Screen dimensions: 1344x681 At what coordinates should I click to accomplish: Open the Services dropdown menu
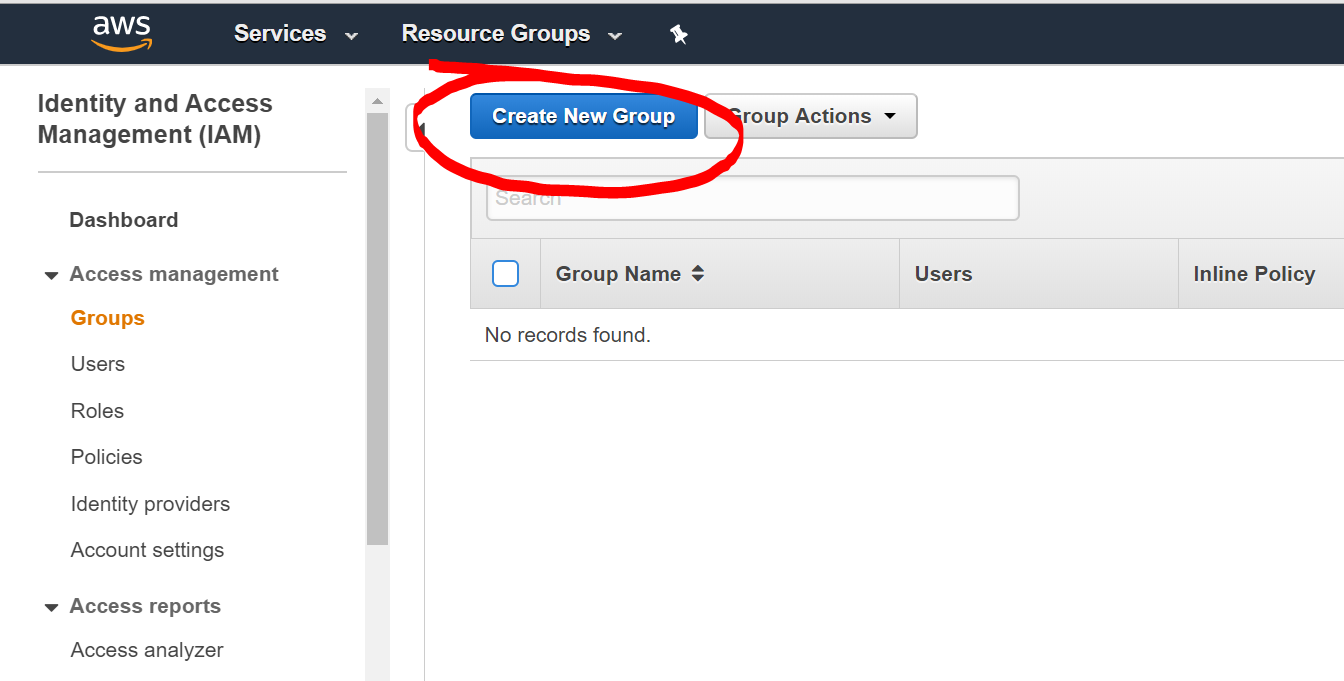(x=295, y=34)
